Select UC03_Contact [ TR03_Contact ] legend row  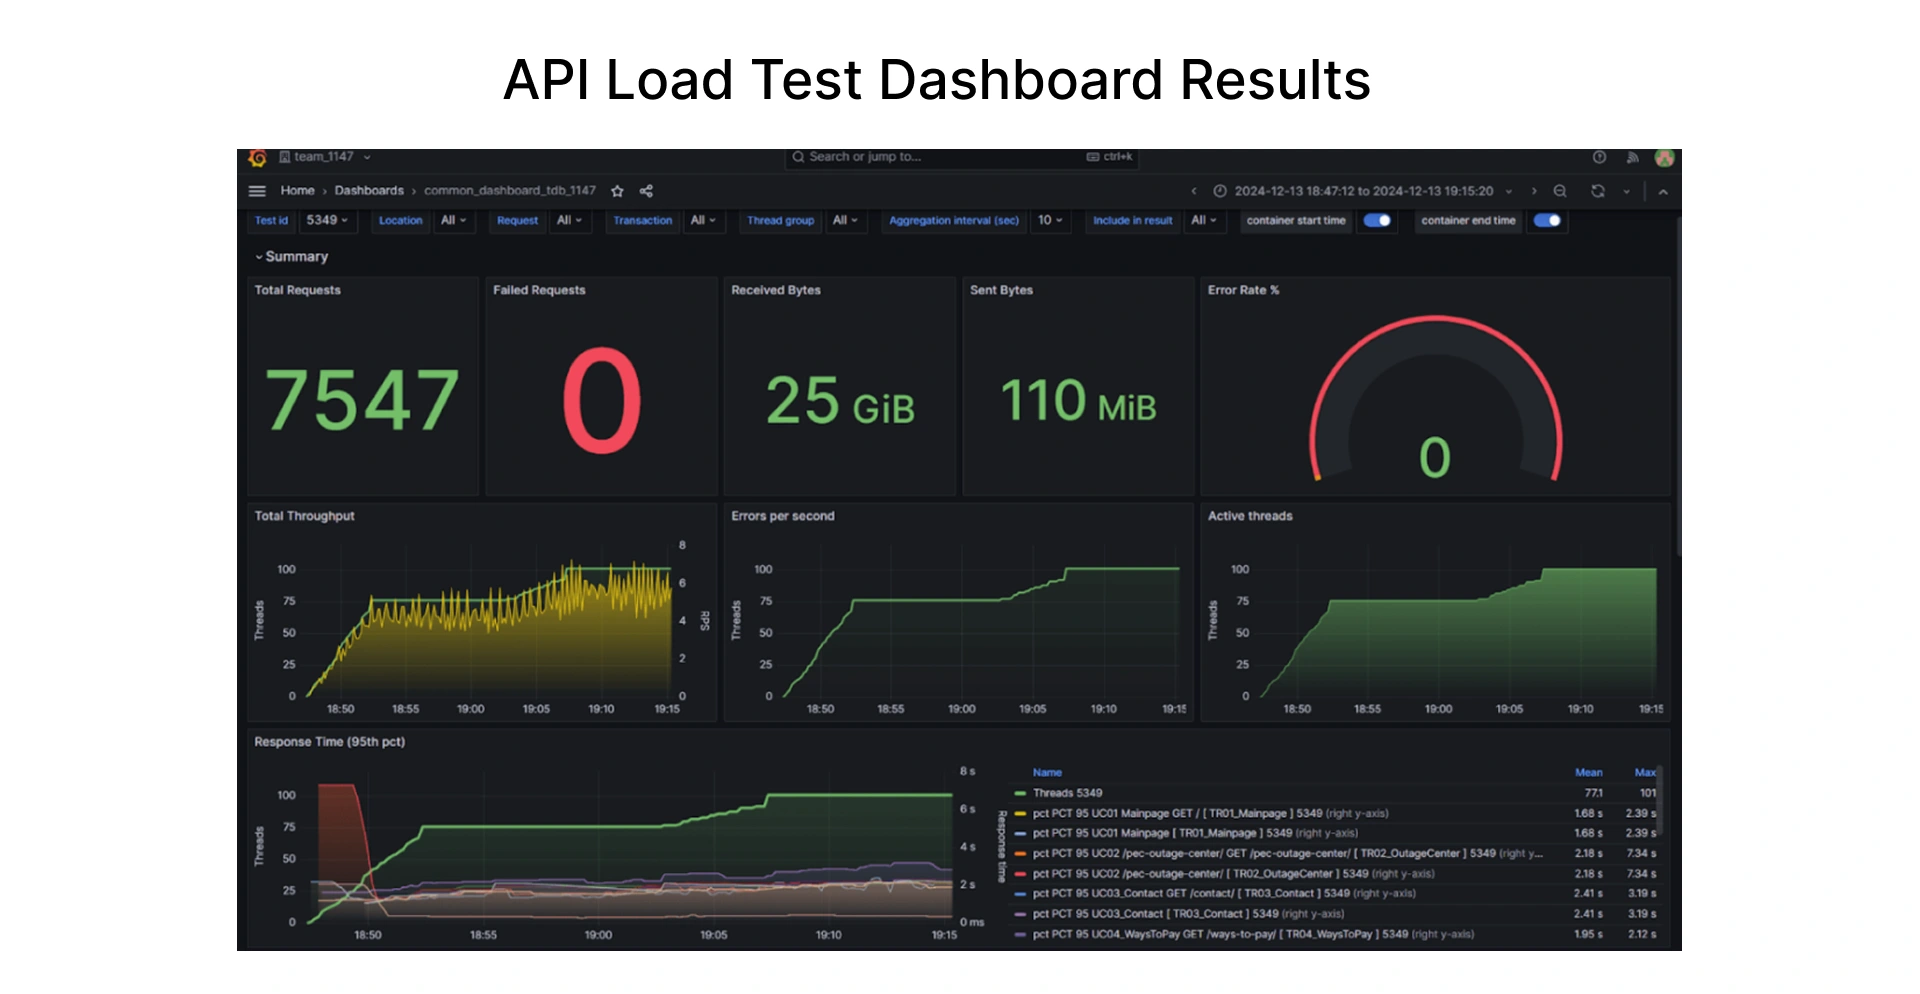coord(1188,914)
